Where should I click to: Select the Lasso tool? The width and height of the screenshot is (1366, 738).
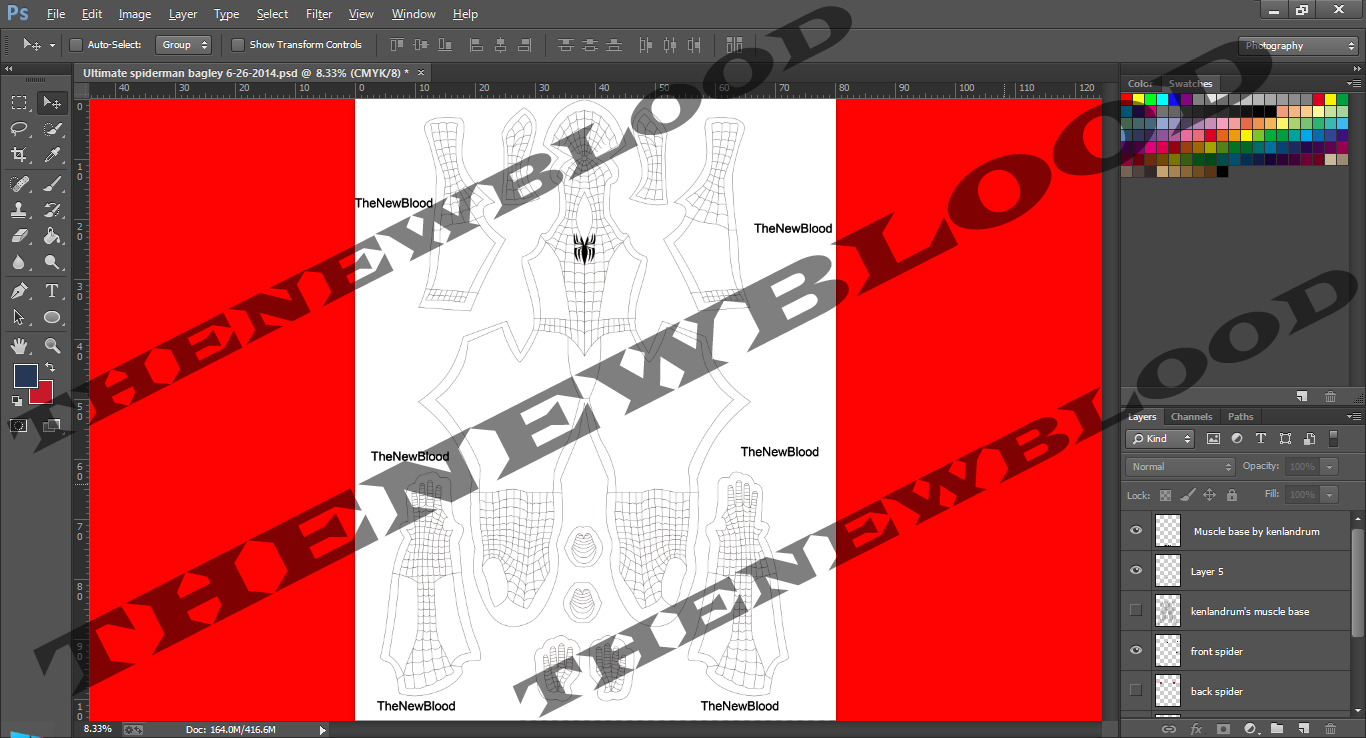(x=19, y=129)
